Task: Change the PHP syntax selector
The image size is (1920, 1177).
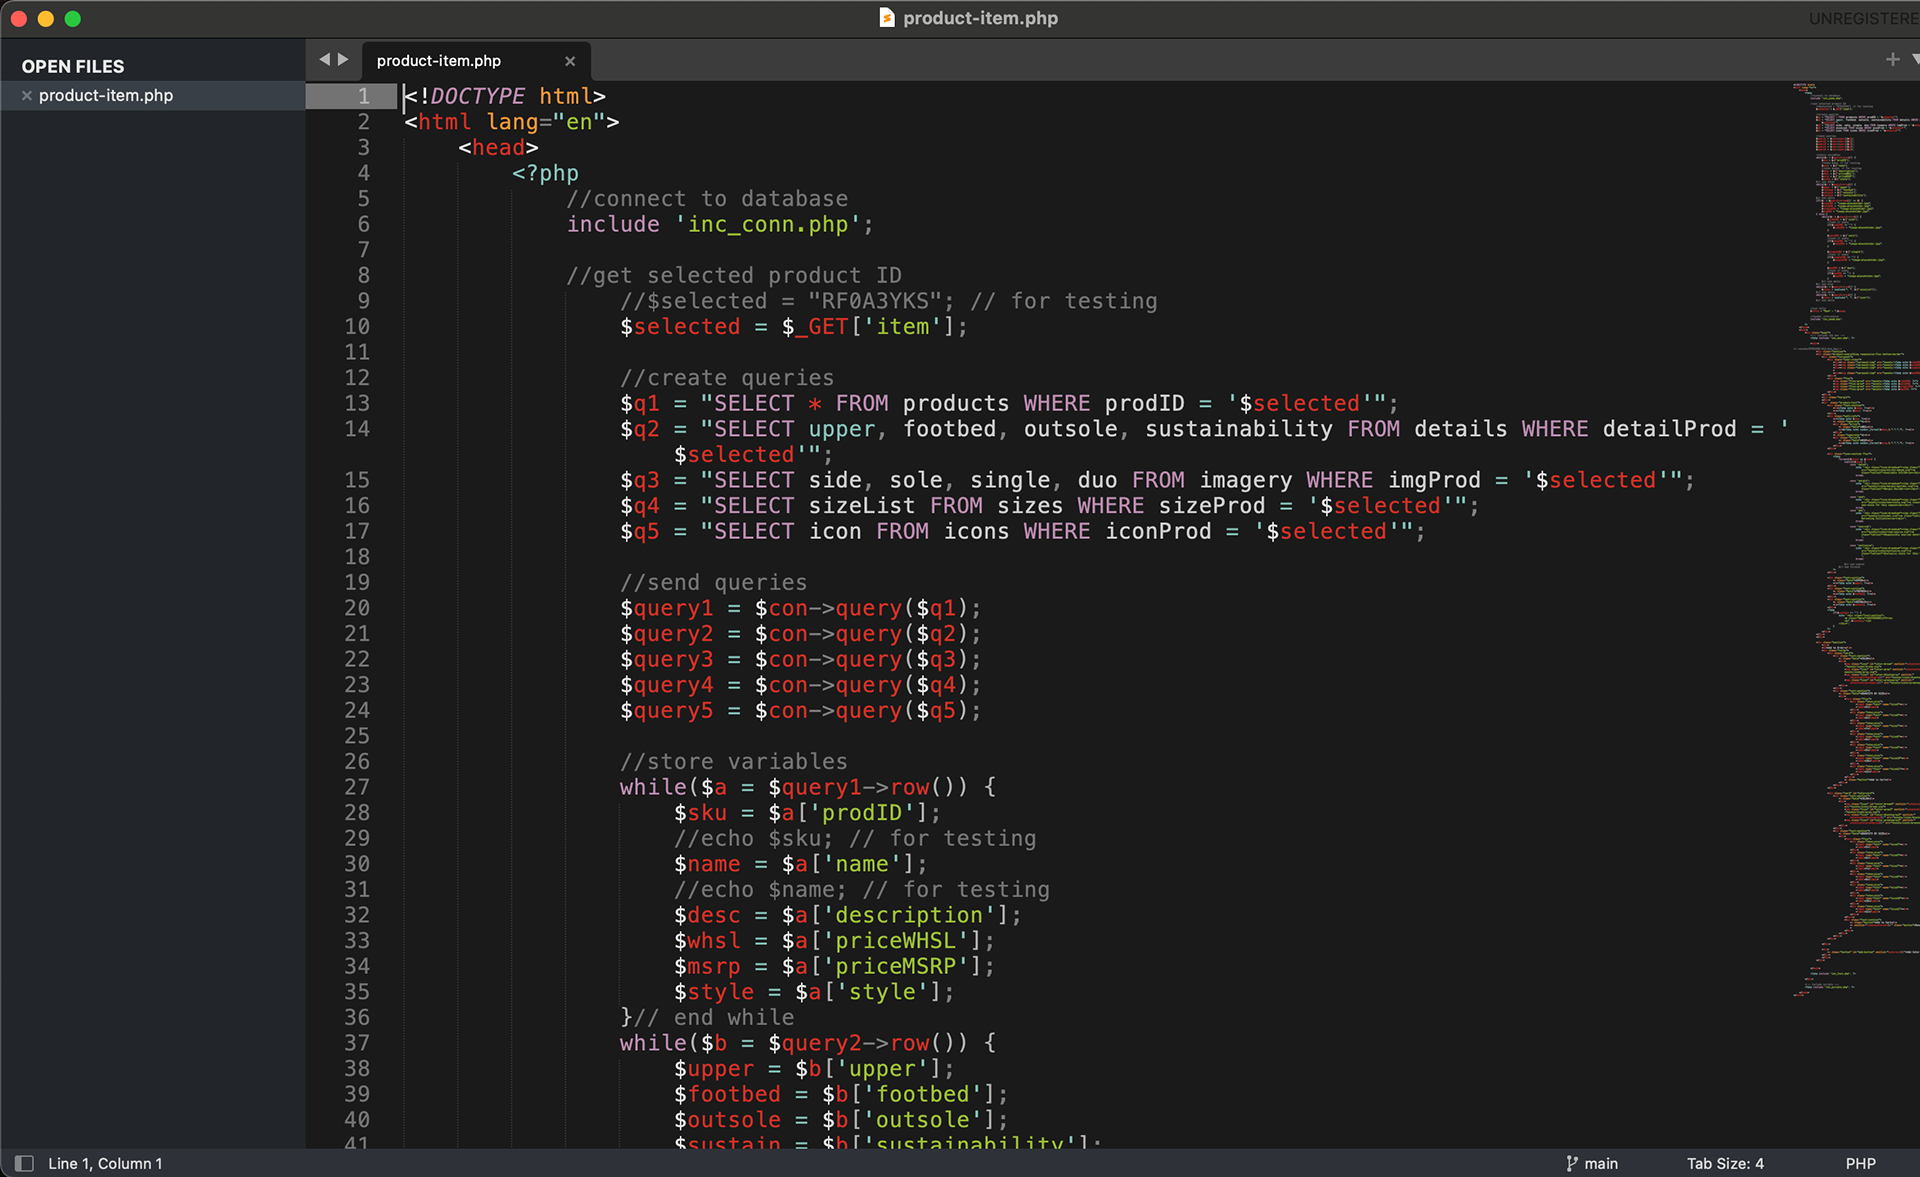Action: point(1860,1163)
